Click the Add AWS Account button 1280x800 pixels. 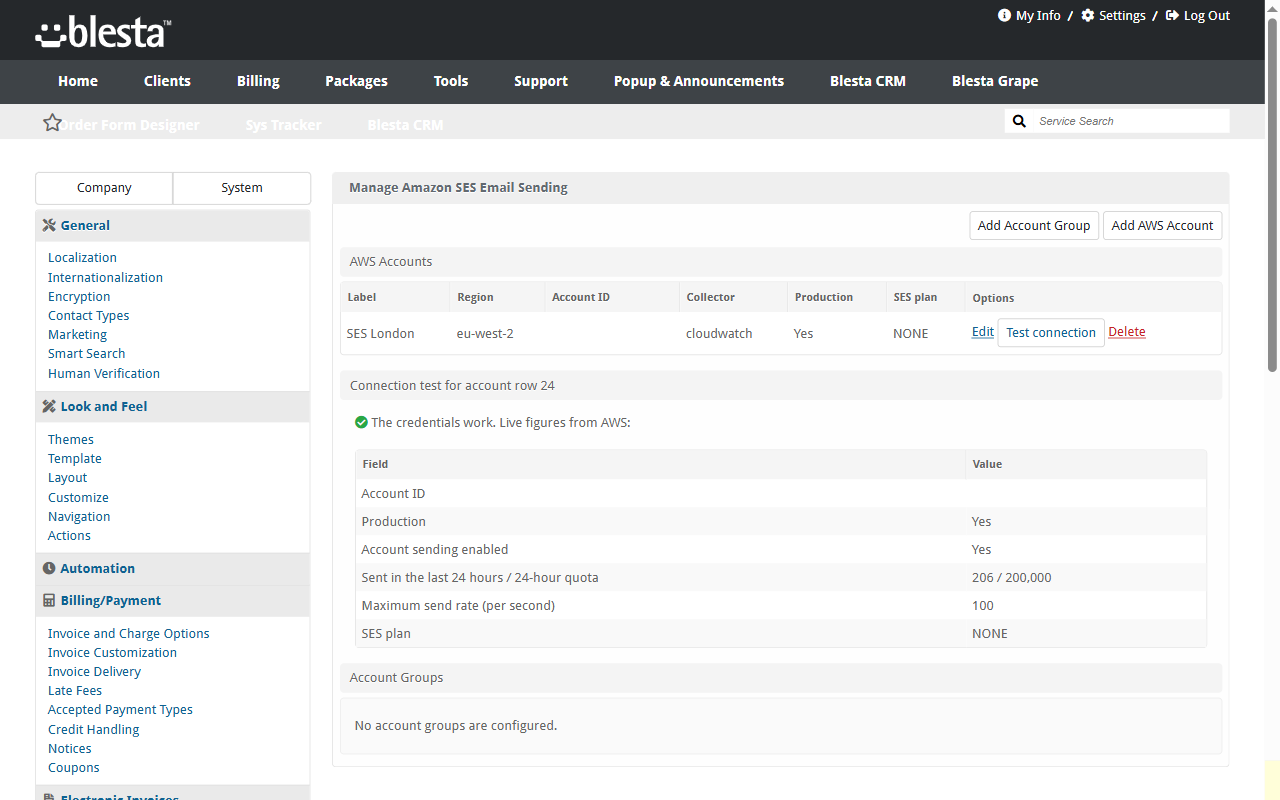pyautogui.click(x=1162, y=225)
